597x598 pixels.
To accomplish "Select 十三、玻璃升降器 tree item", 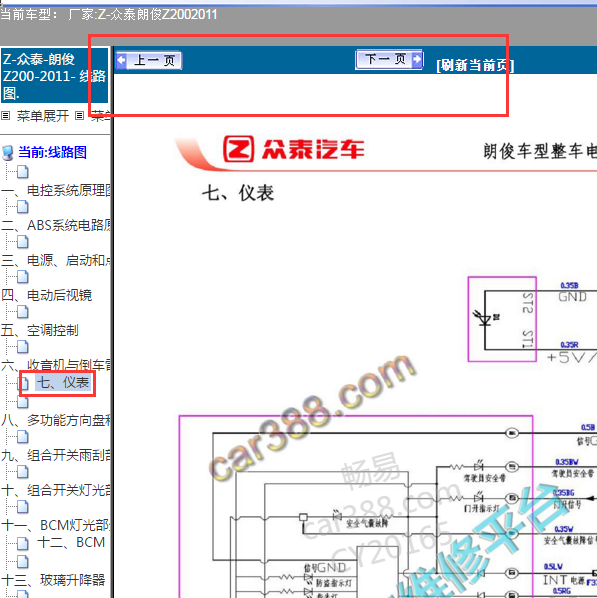I will [53, 580].
